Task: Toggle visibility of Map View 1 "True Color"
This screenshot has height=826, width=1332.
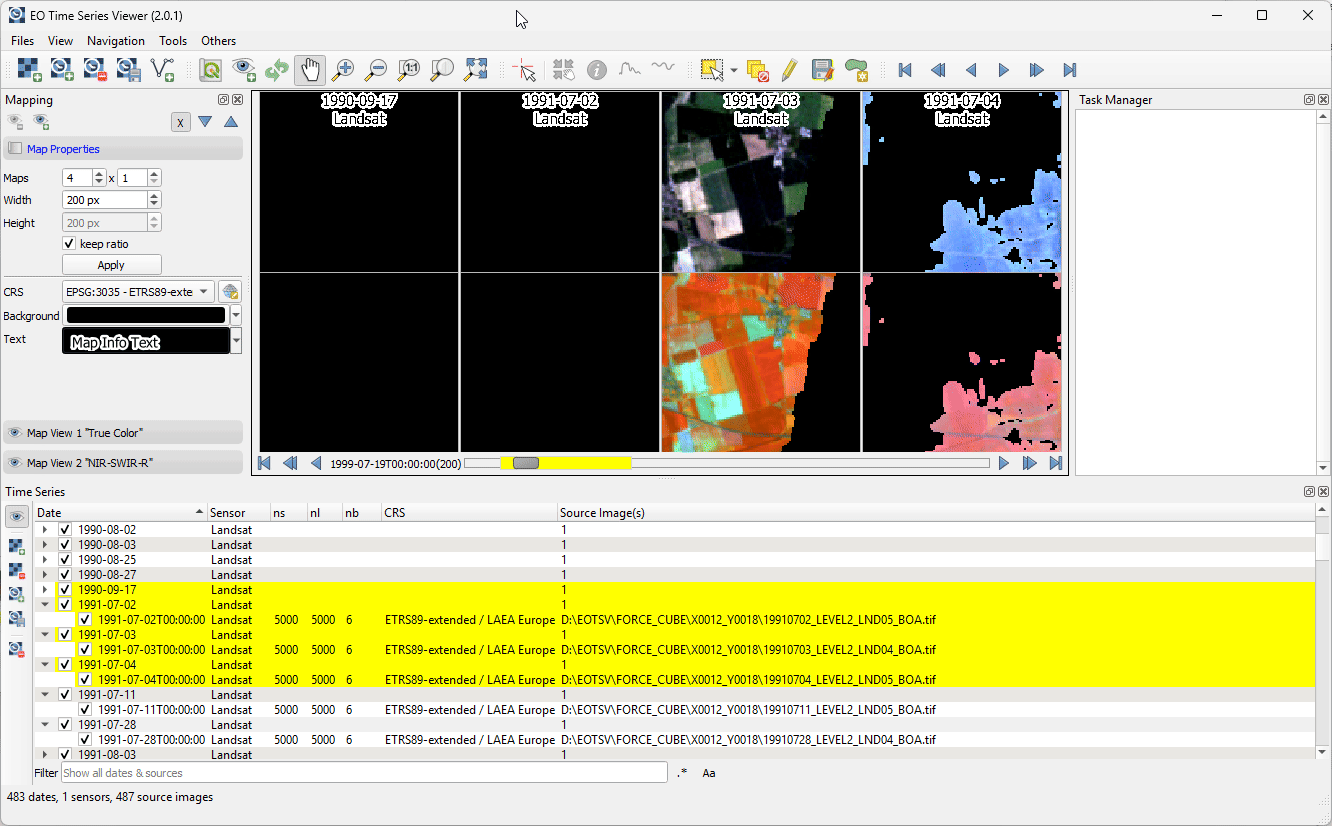Action: tap(15, 433)
